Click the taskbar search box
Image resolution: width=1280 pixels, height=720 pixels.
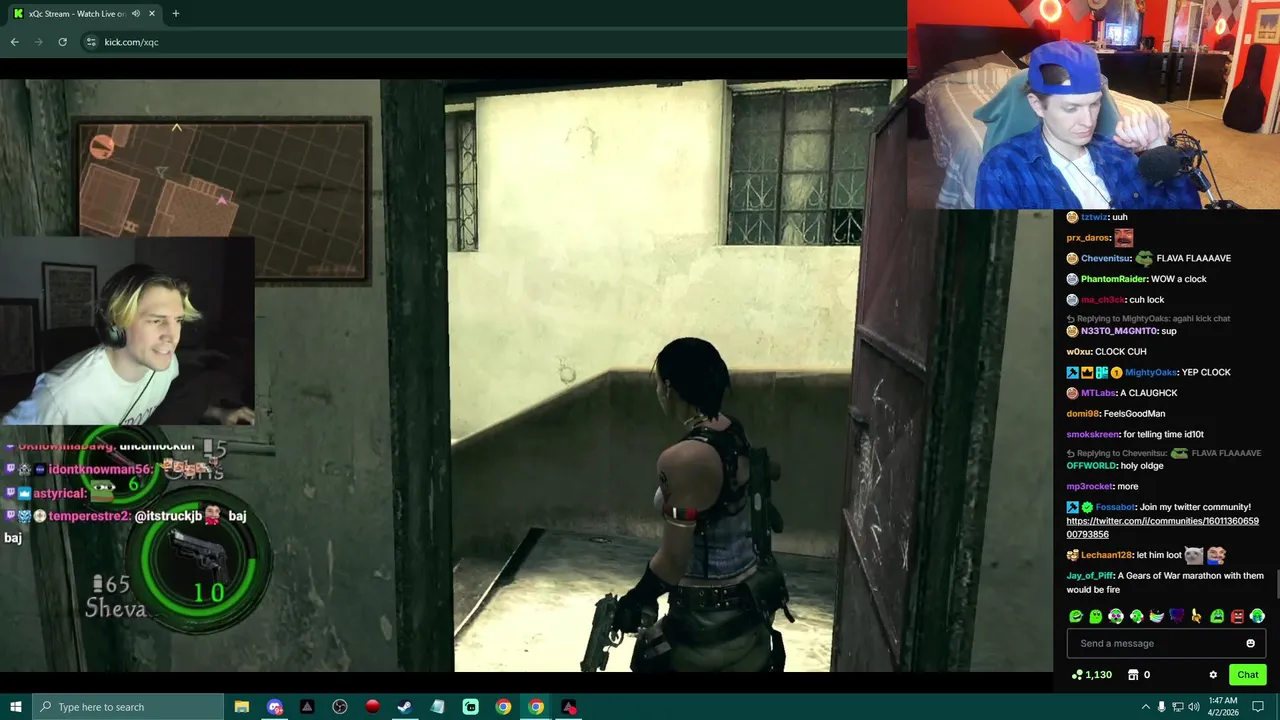point(127,707)
